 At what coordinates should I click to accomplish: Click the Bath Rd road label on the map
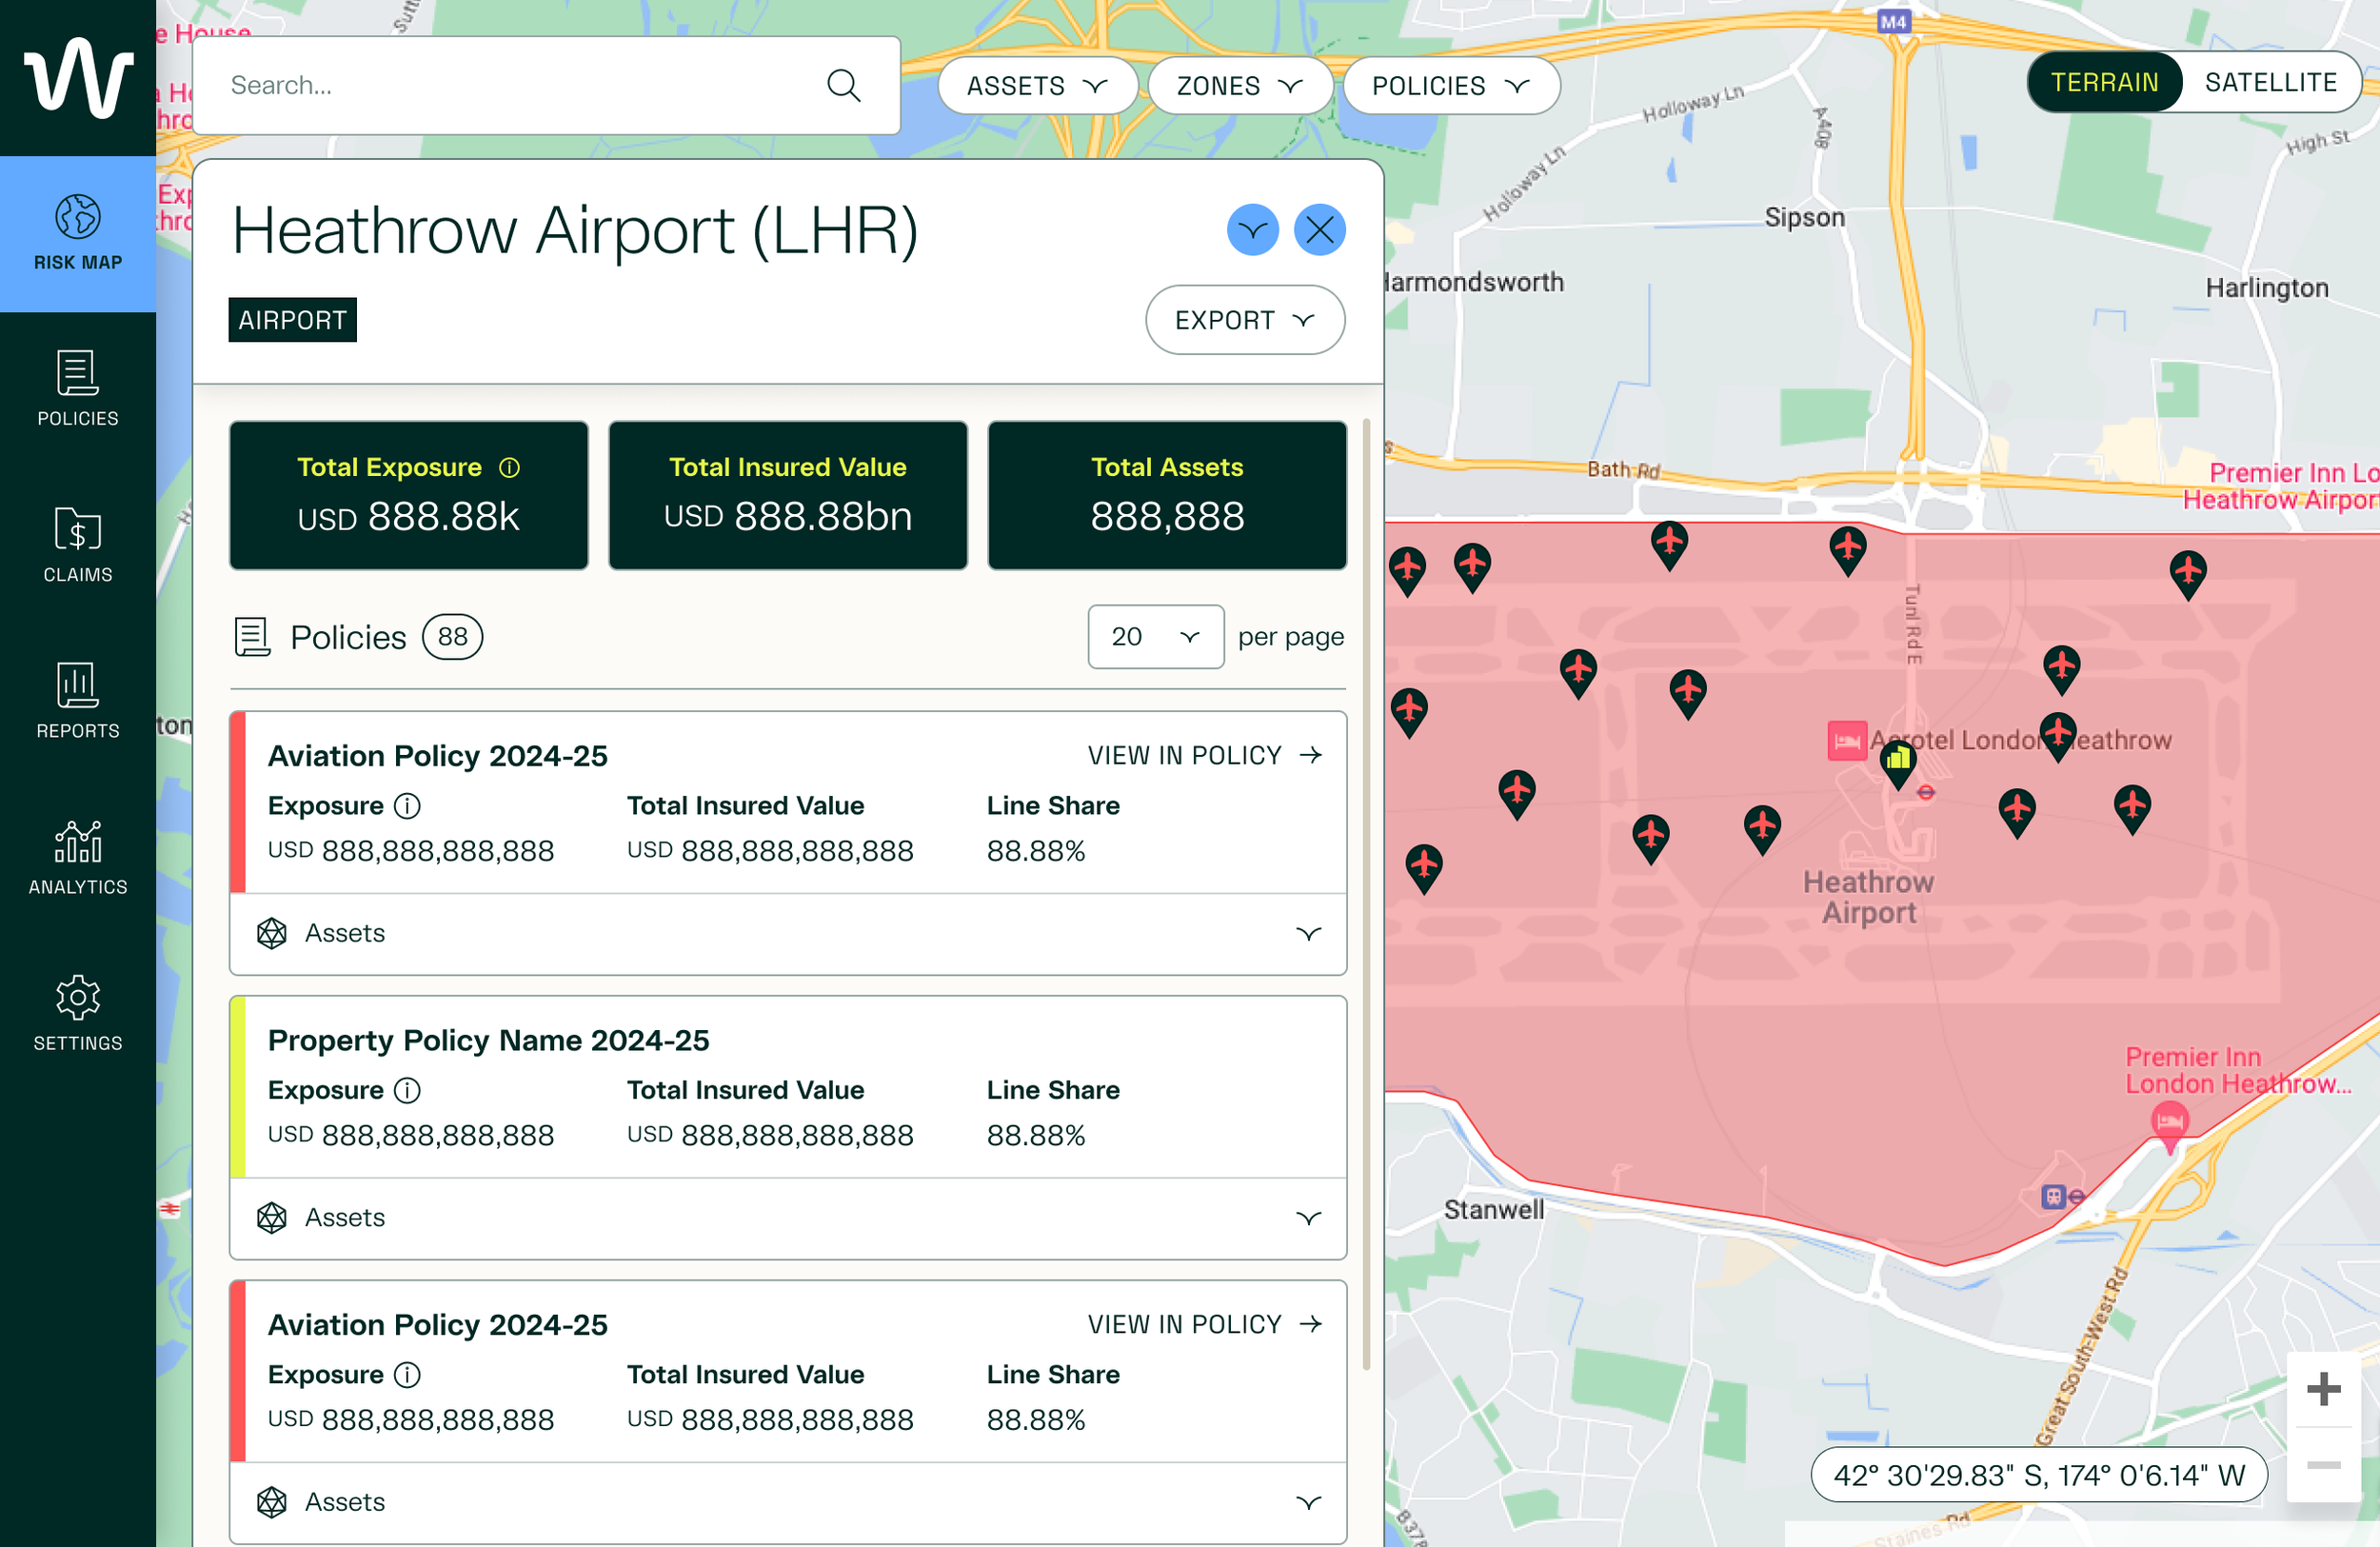click(x=1623, y=469)
